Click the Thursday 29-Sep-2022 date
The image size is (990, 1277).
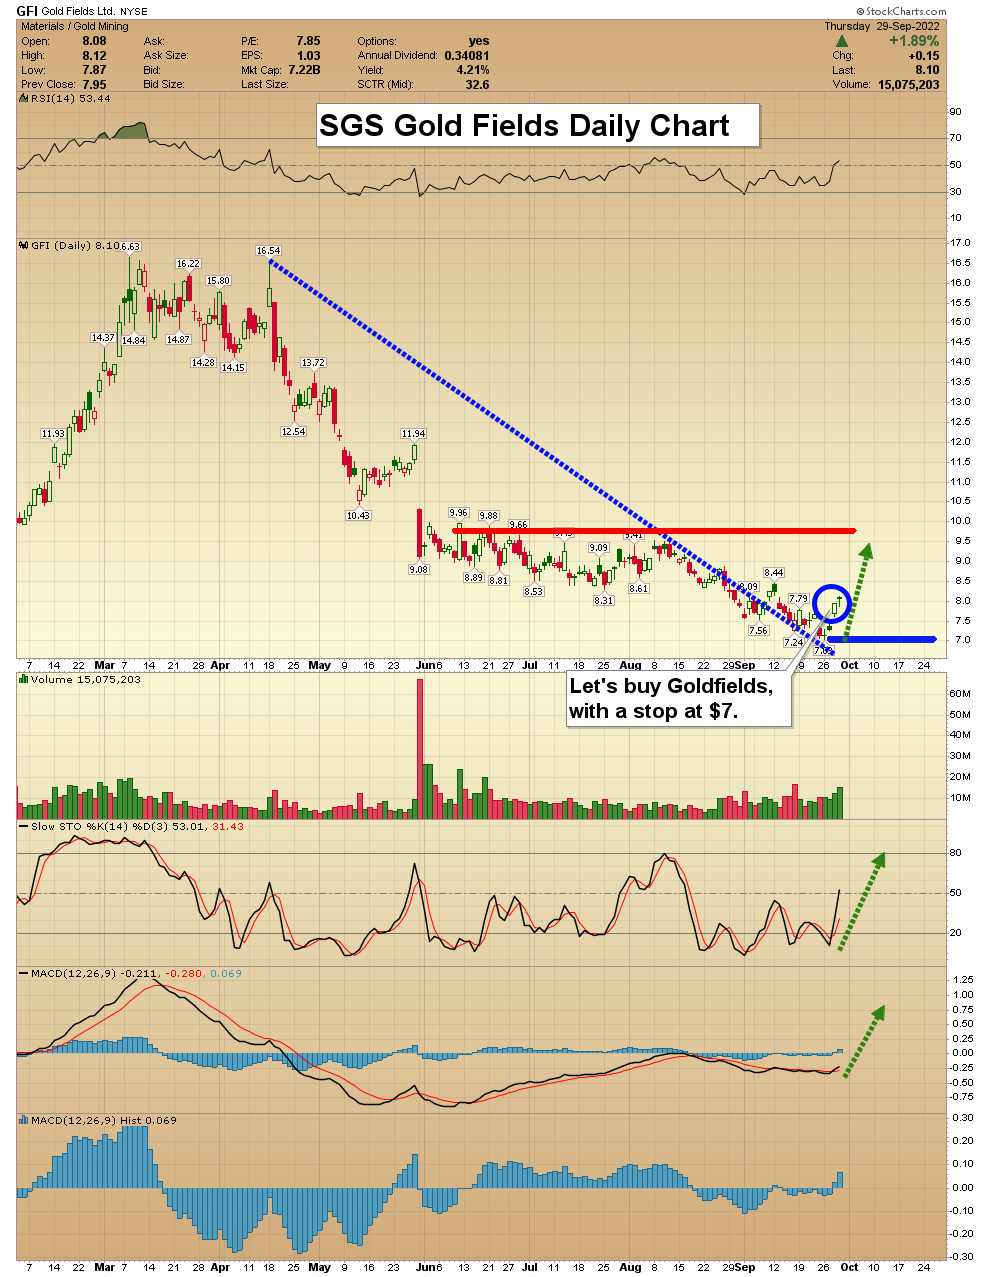[882, 26]
